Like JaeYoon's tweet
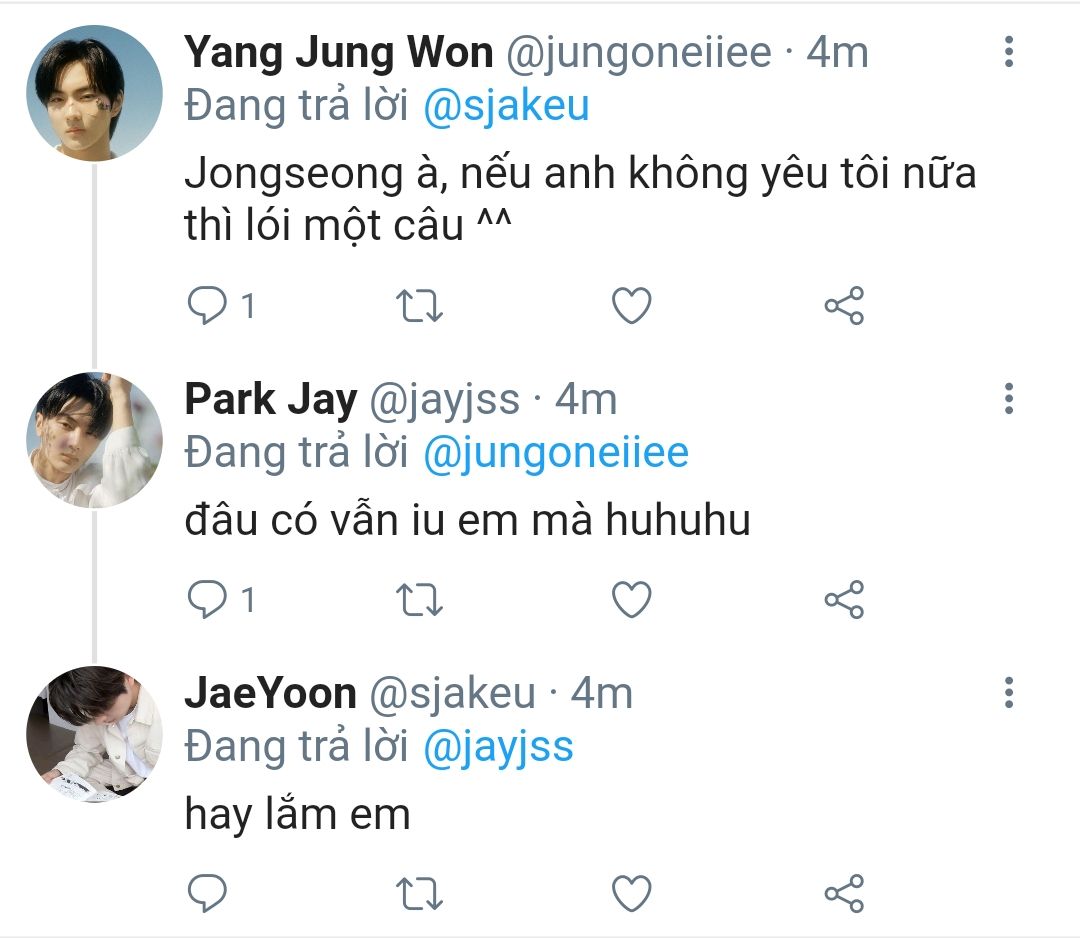1080x938 pixels. (631, 892)
